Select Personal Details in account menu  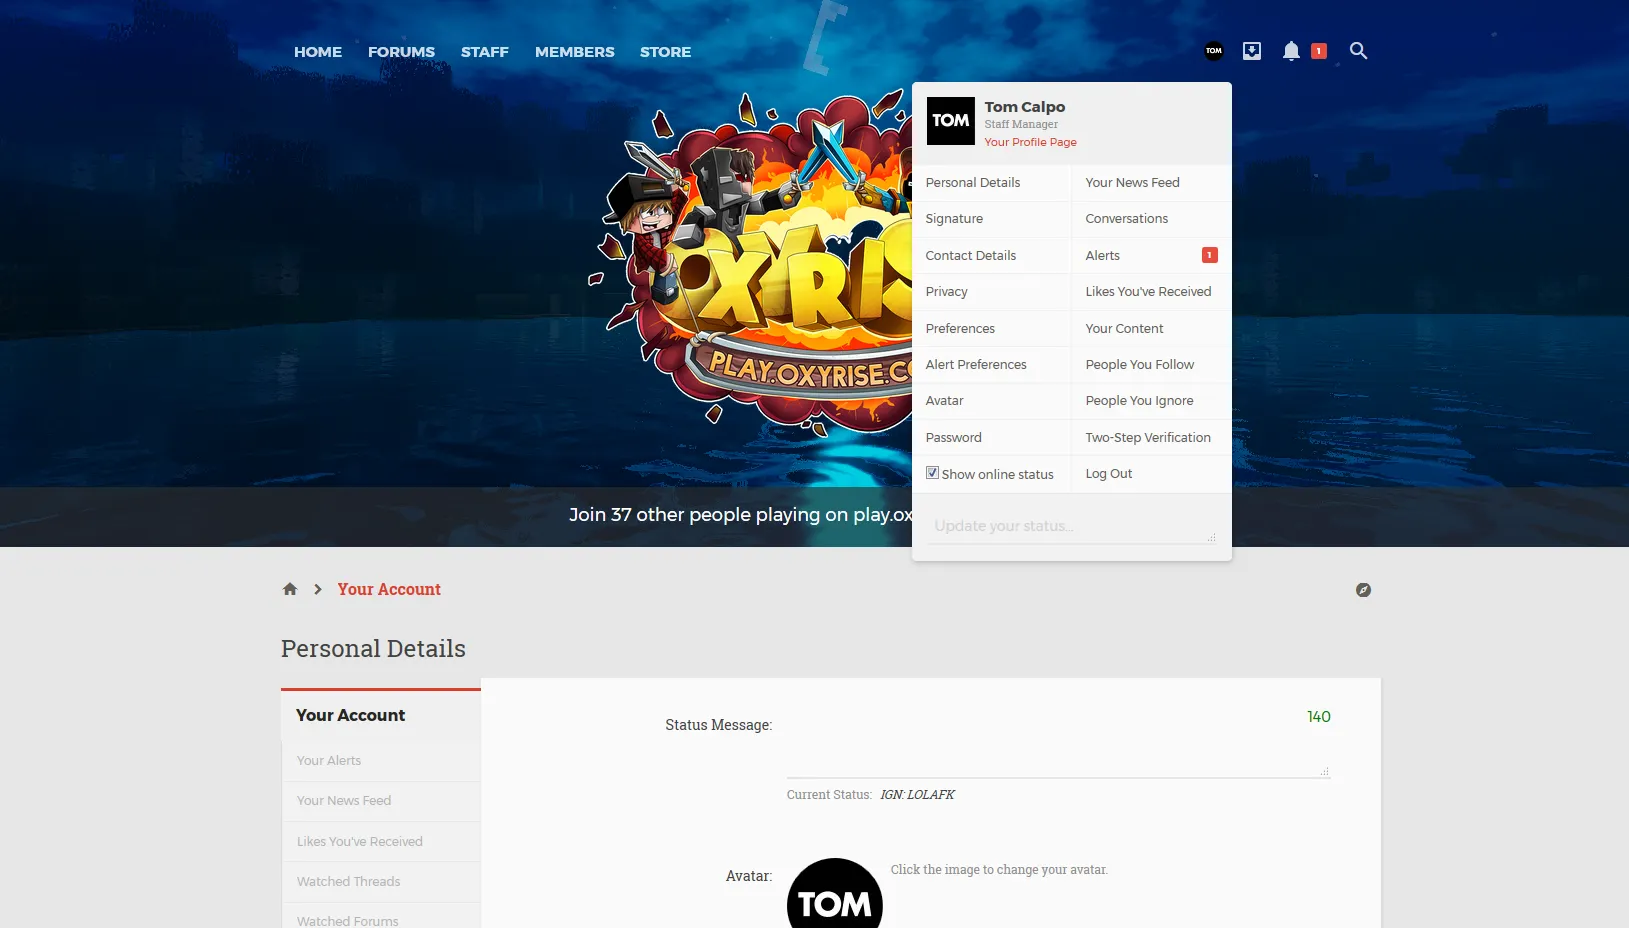coord(992,183)
